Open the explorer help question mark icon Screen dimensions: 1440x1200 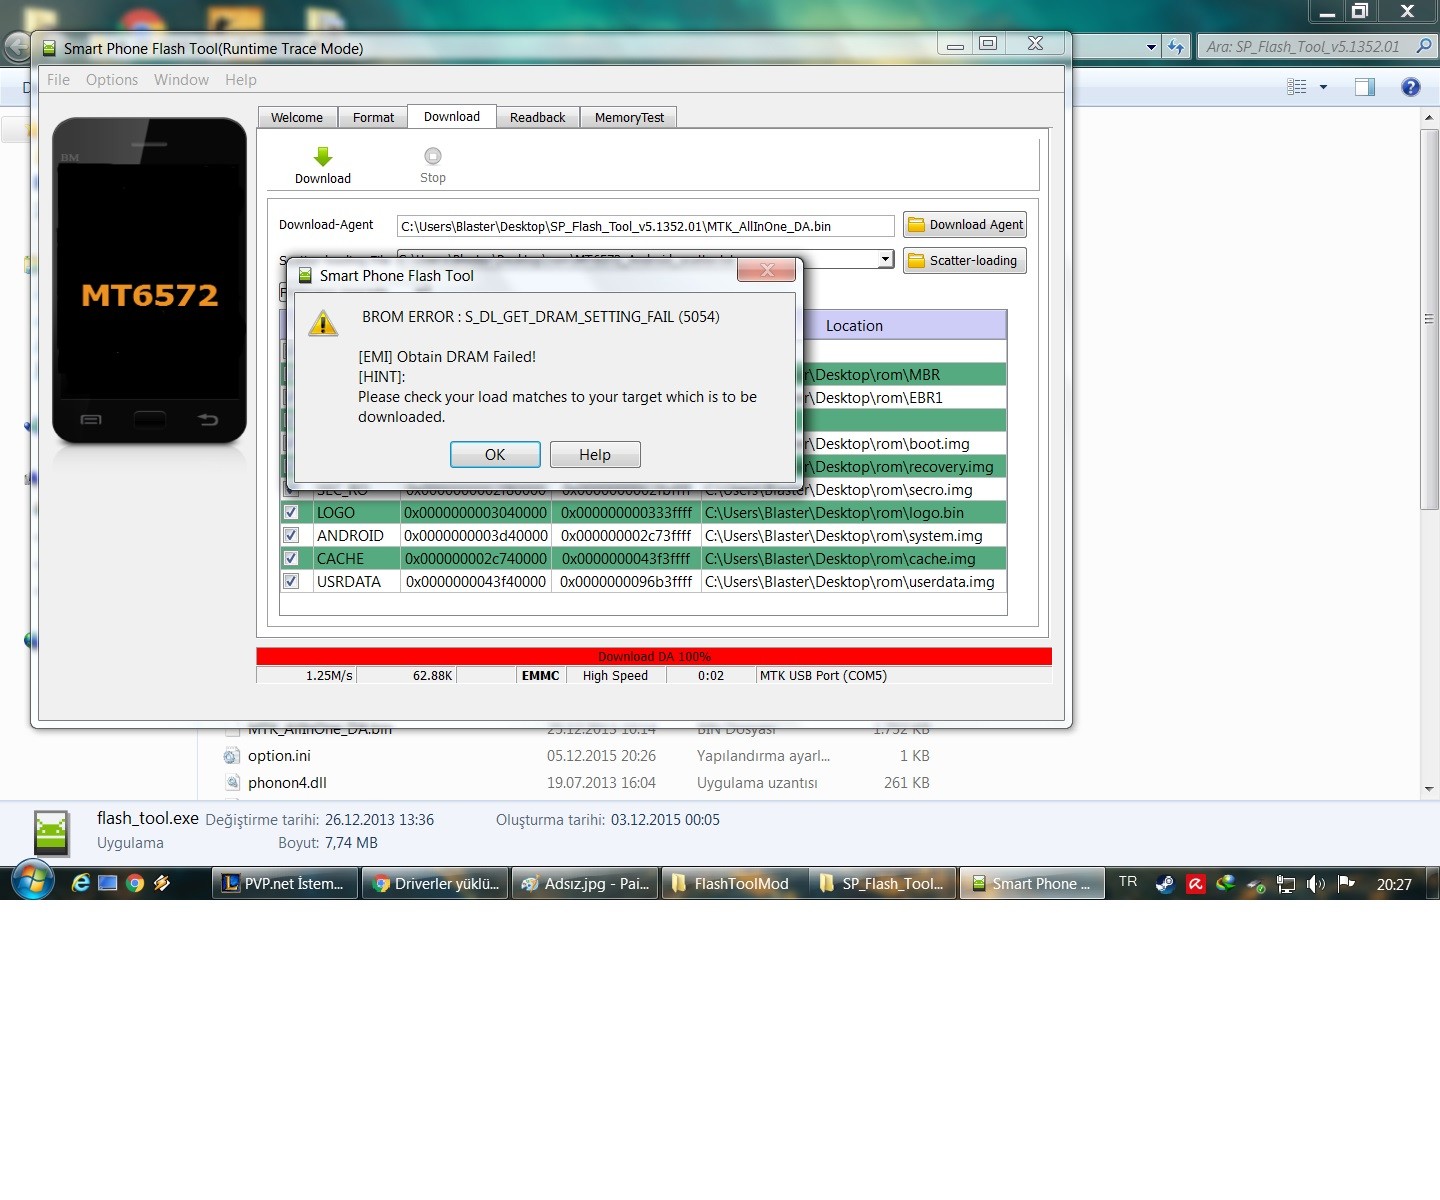pos(1410,87)
